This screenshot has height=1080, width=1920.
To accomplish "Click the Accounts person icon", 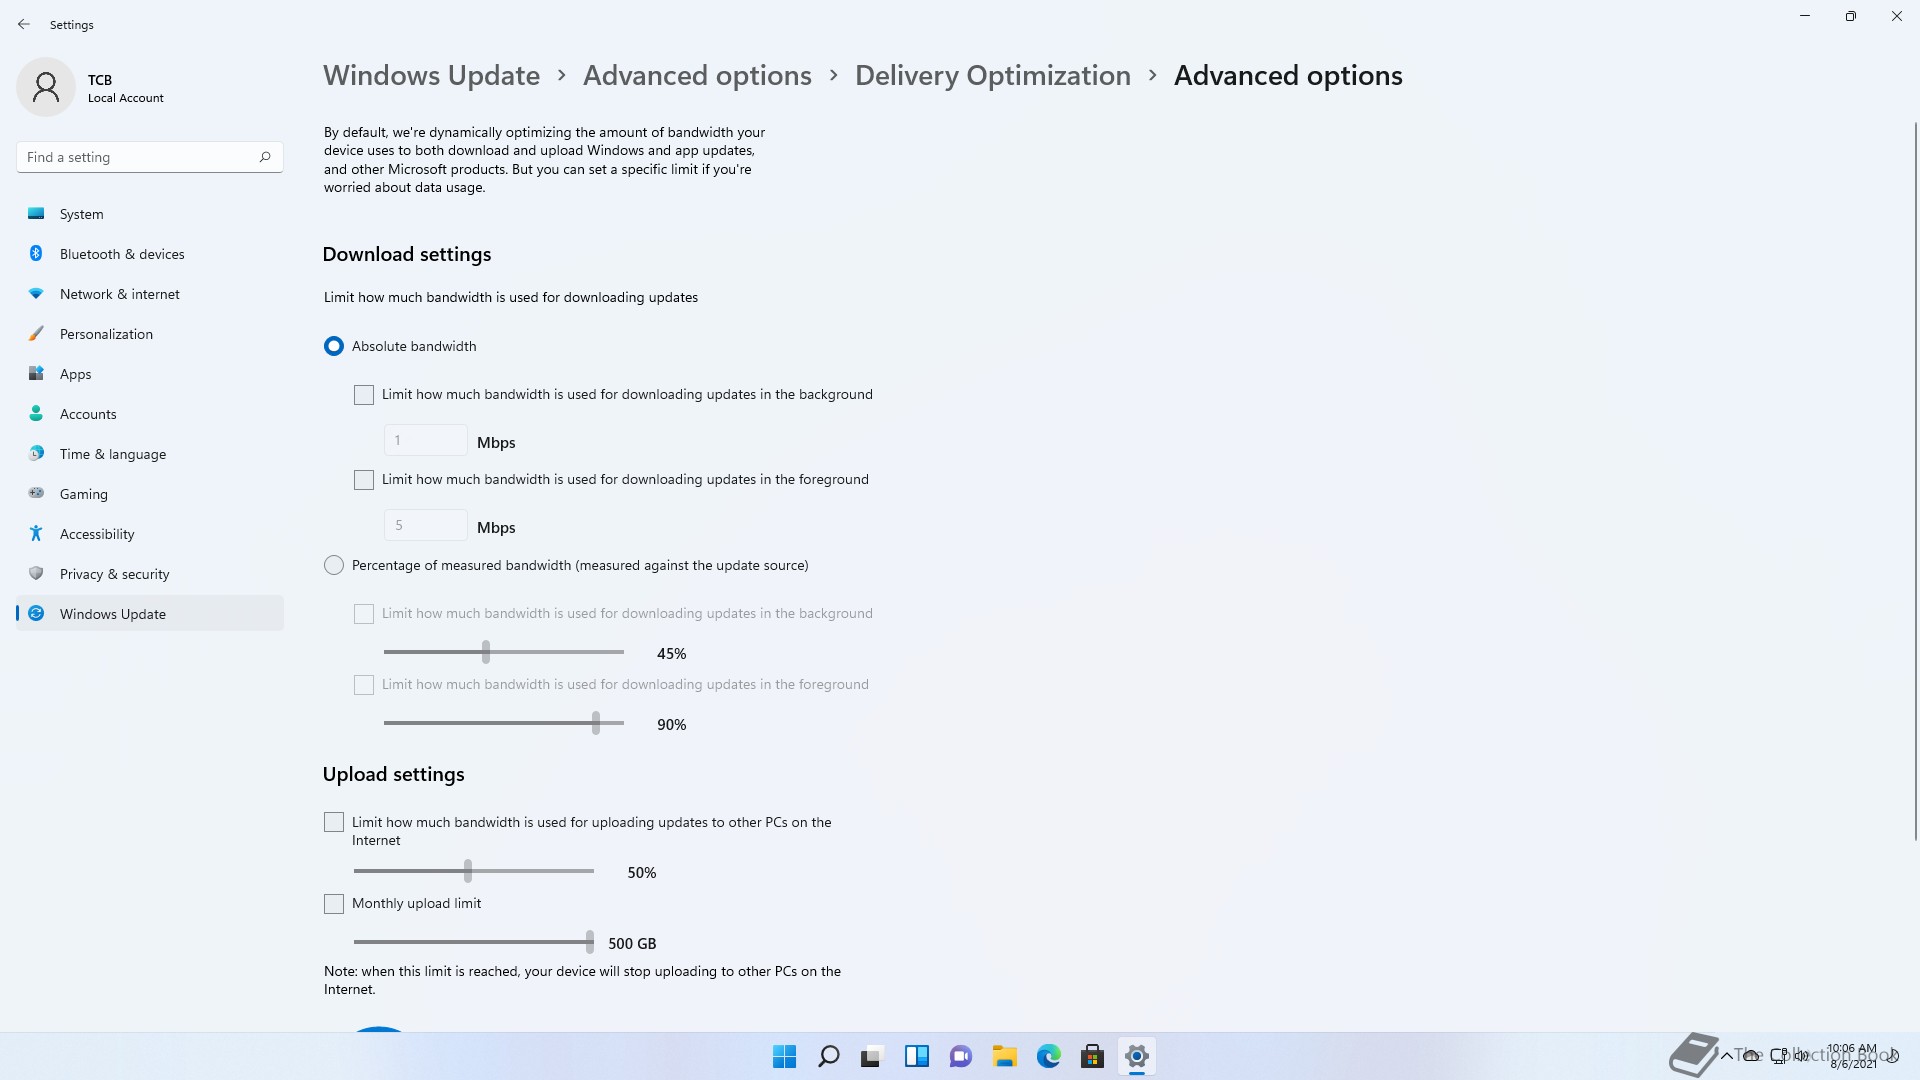I will click(x=36, y=414).
